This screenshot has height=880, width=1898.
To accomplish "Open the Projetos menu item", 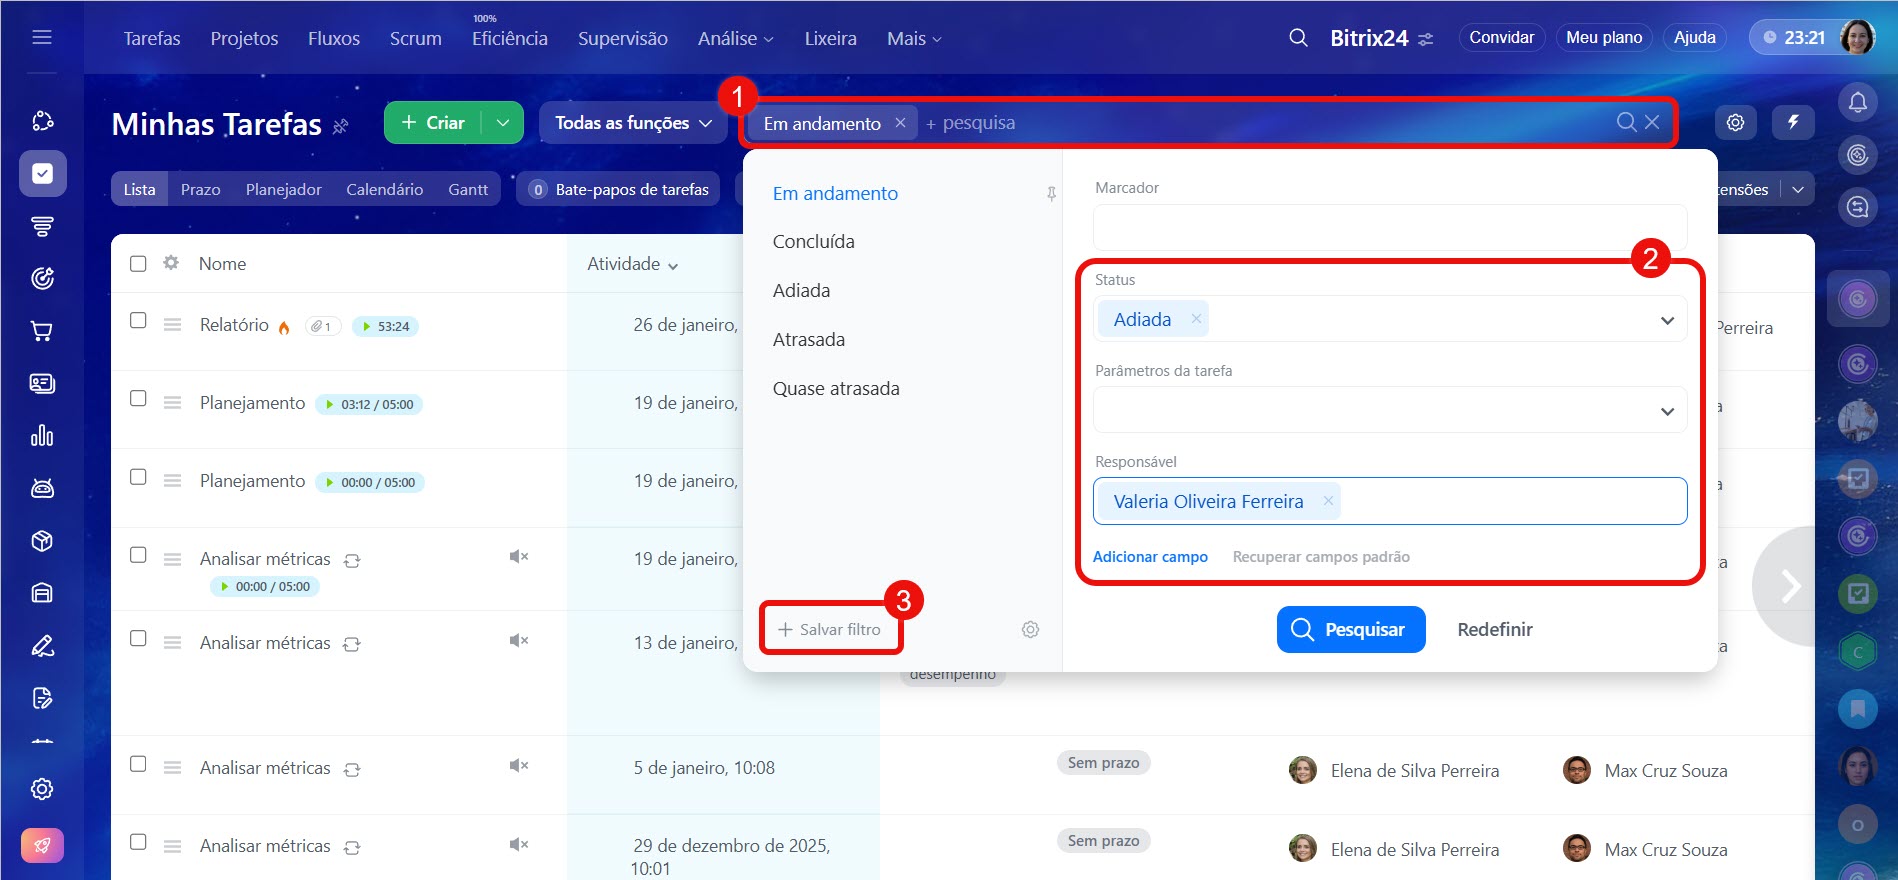I will coord(244,39).
